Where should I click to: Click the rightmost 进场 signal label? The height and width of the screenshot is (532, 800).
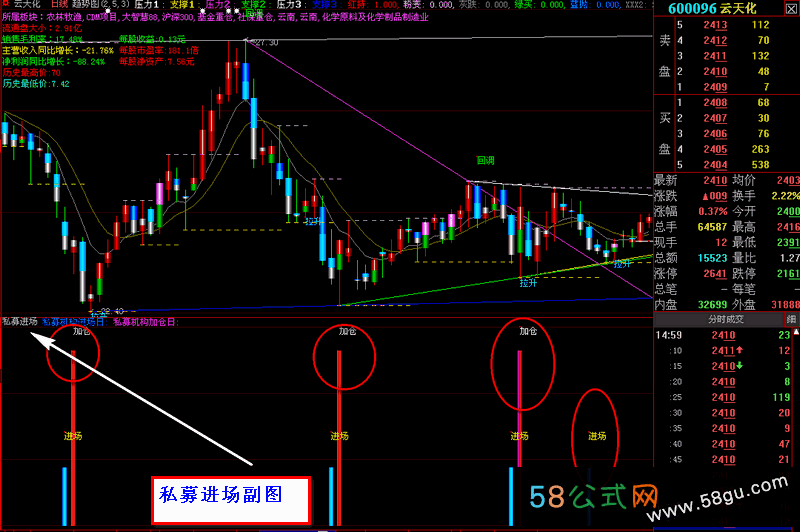[597, 436]
